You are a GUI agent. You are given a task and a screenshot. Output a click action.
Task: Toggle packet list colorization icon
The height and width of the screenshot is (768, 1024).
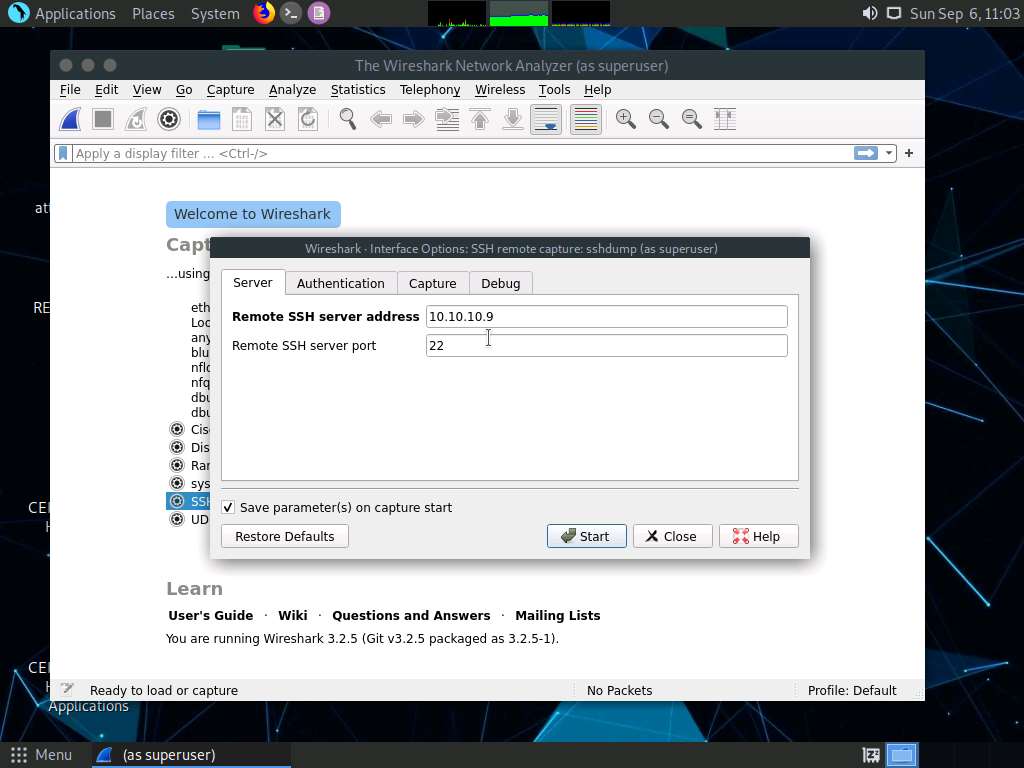[x=585, y=119]
